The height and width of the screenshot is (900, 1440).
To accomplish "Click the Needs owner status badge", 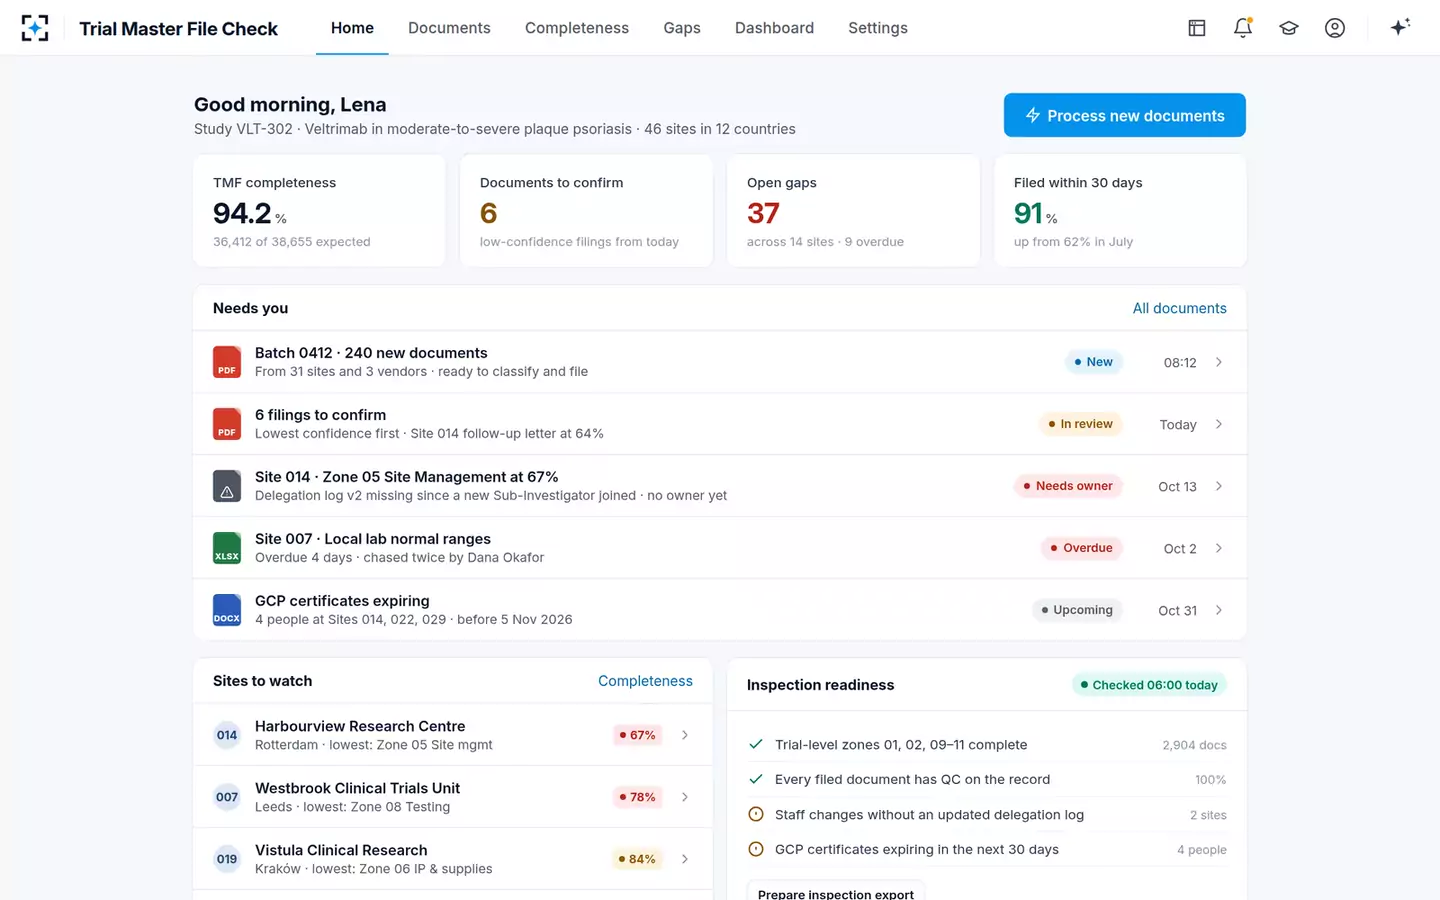I will (1068, 486).
